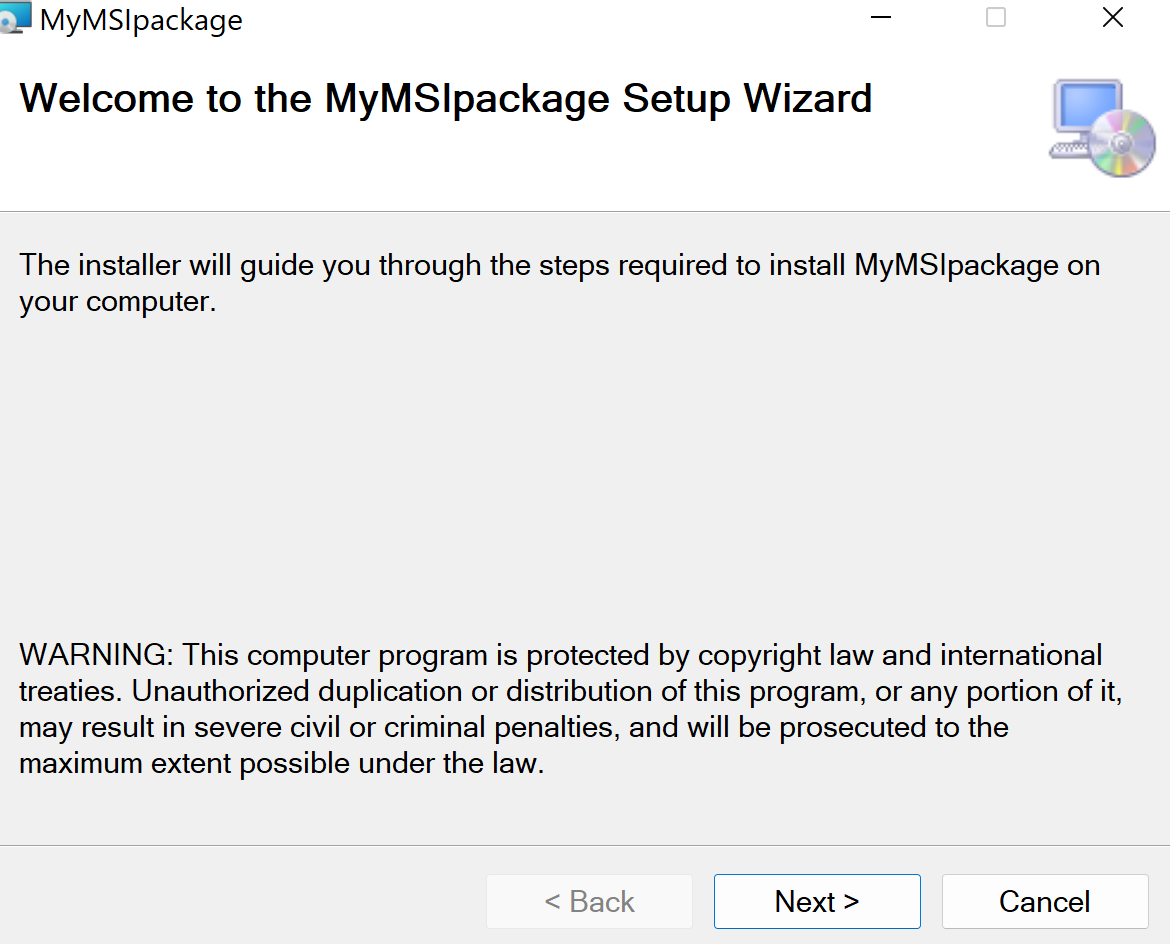Click the copyright WARNING paragraph
The width and height of the screenshot is (1170, 944).
tap(571, 709)
